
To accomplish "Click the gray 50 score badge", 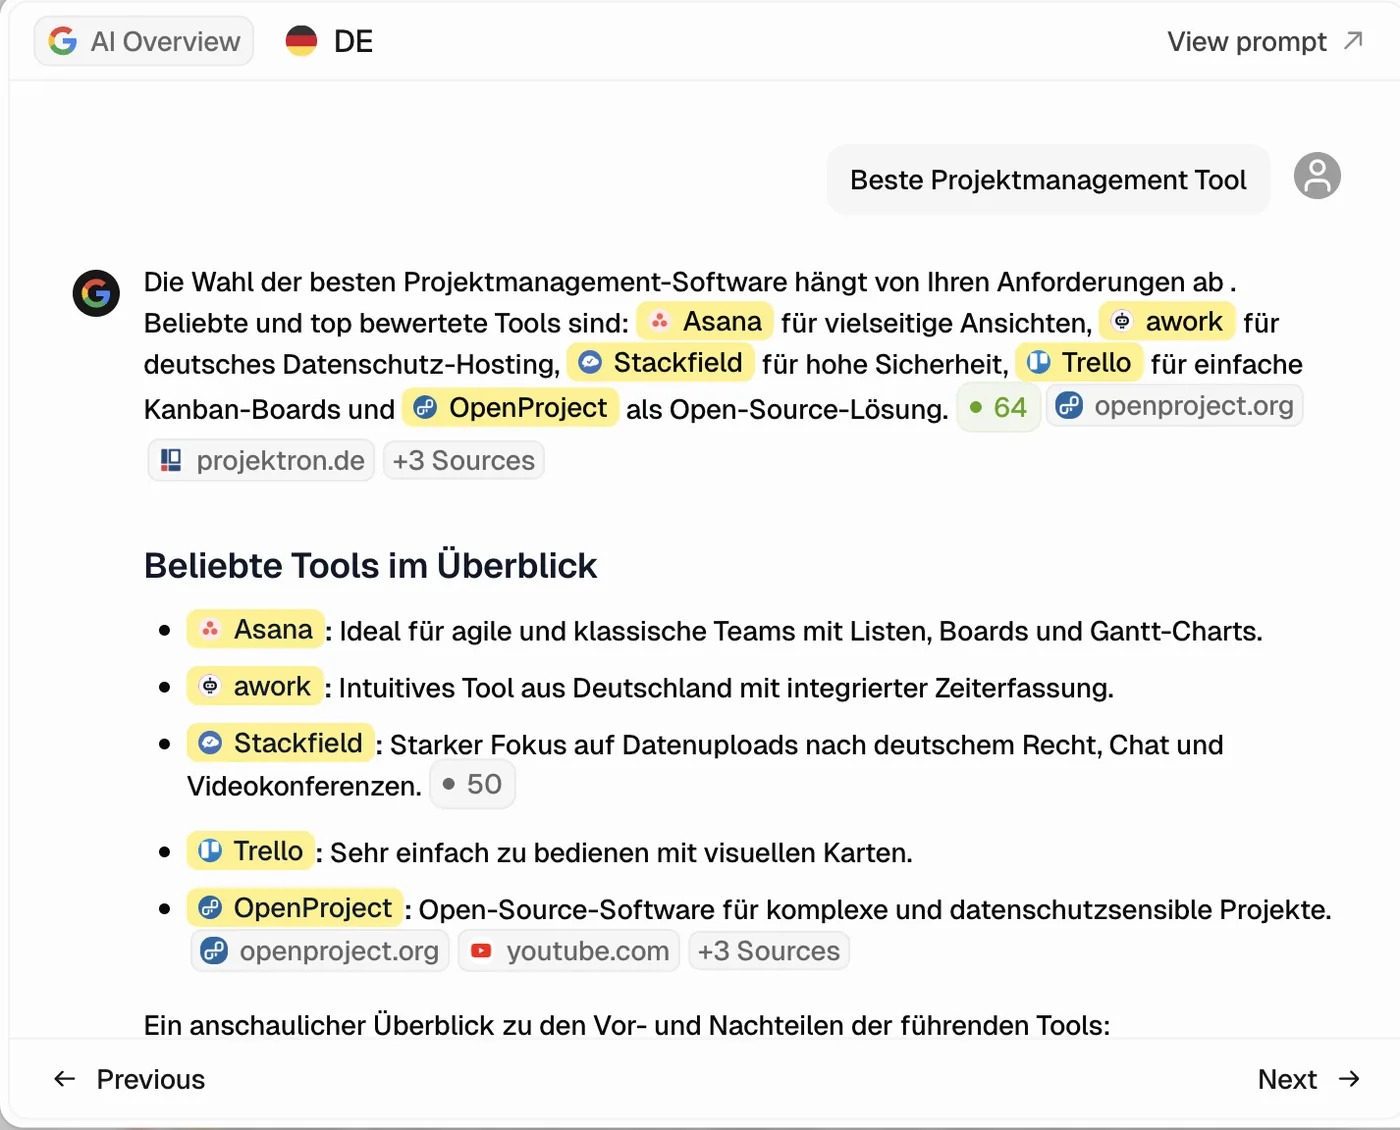I will click(x=473, y=785).
